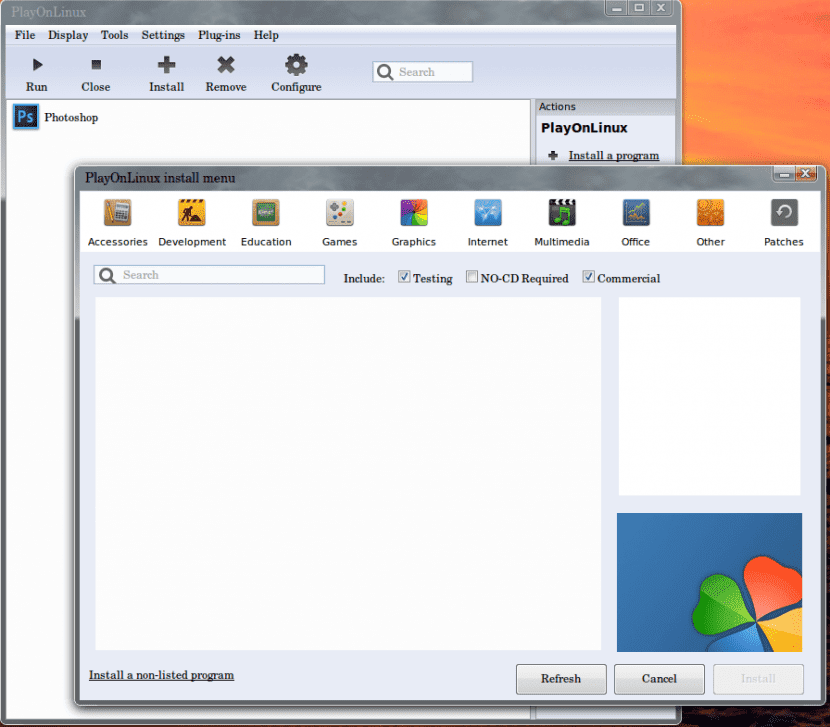This screenshot has height=727, width=830.
Task: Close the install menu dialog
Action: 806,174
